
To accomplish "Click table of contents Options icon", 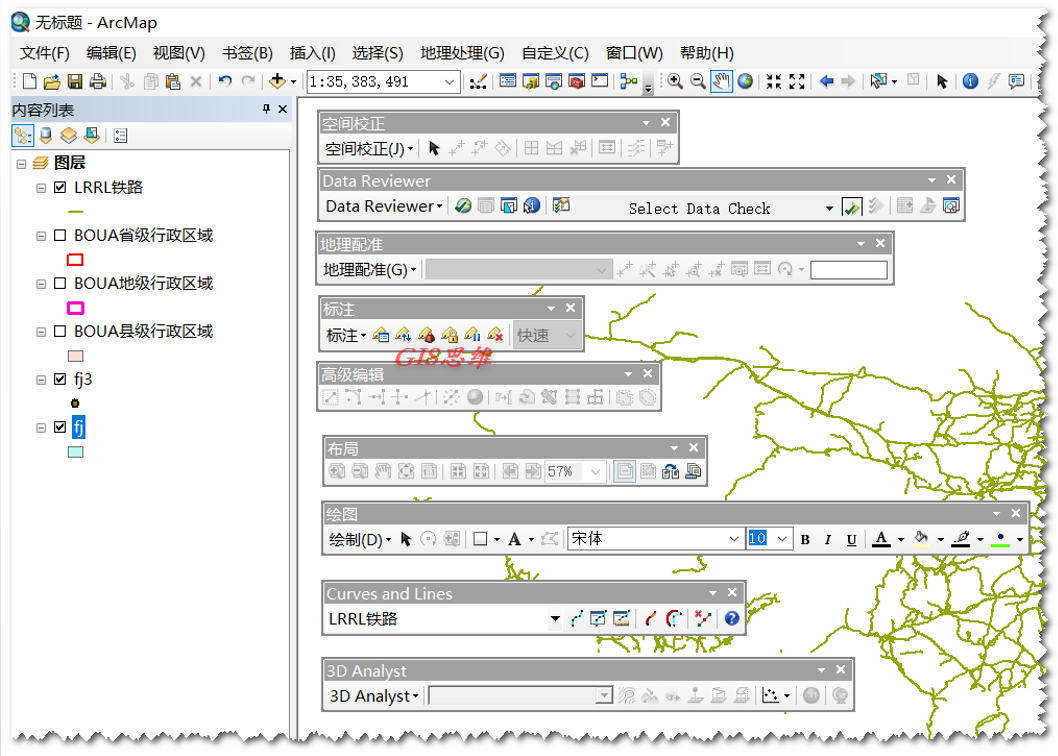I will [121, 136].
